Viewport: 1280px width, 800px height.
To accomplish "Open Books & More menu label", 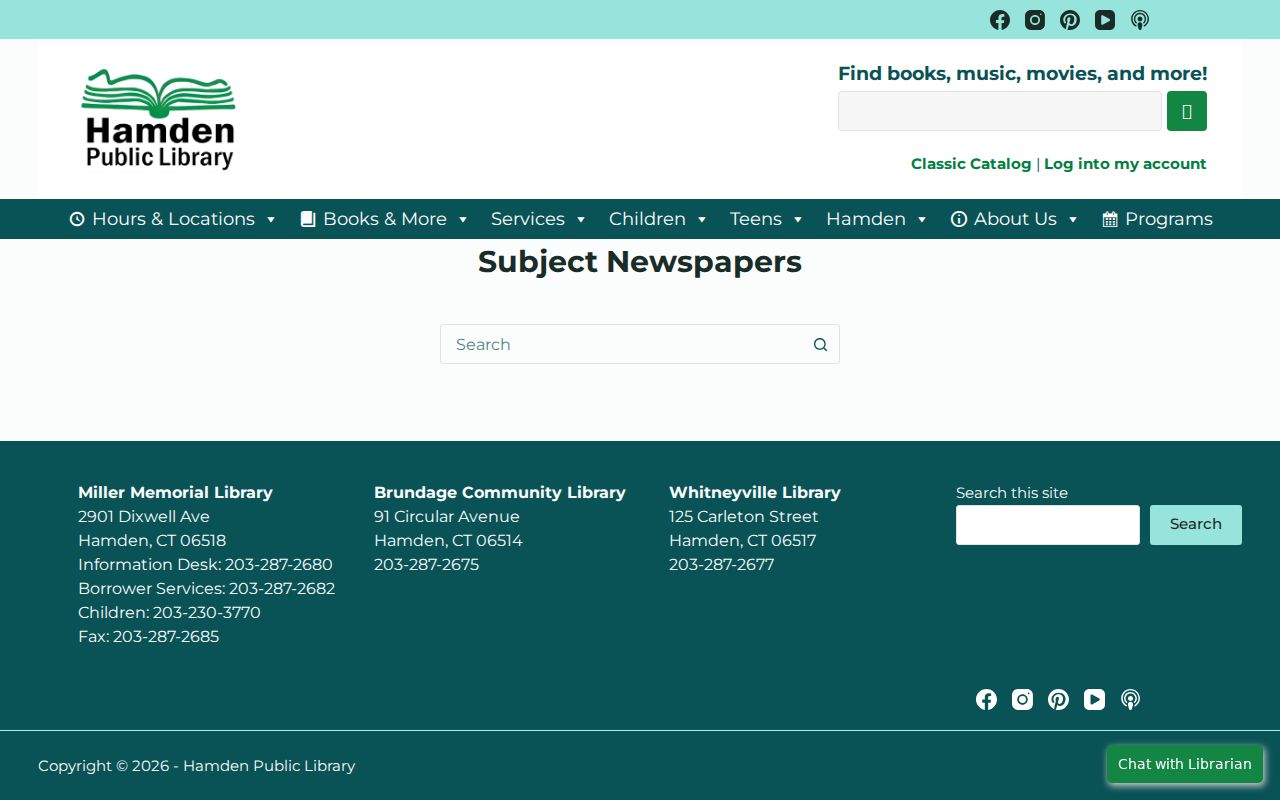I will 385,219.
